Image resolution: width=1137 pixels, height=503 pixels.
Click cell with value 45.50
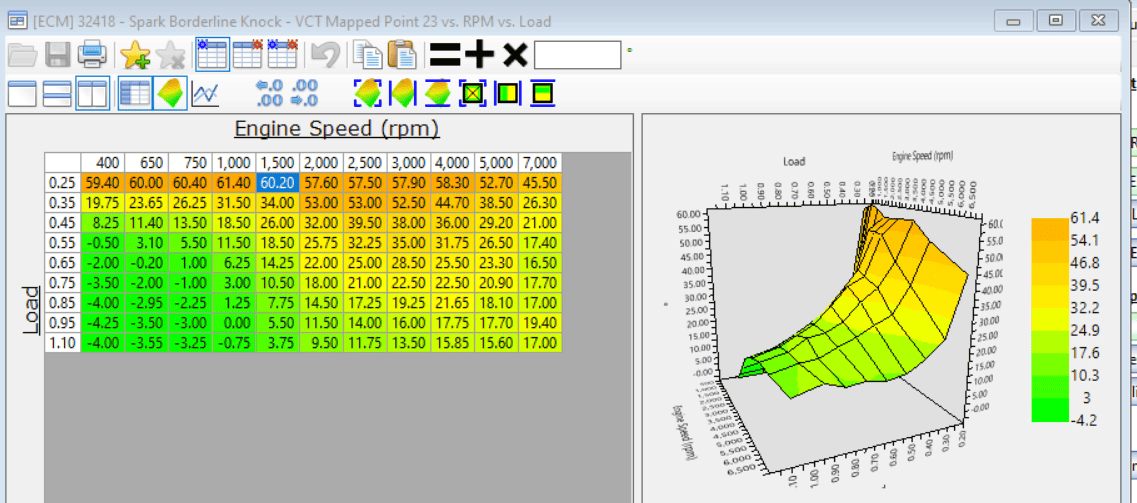540,183
